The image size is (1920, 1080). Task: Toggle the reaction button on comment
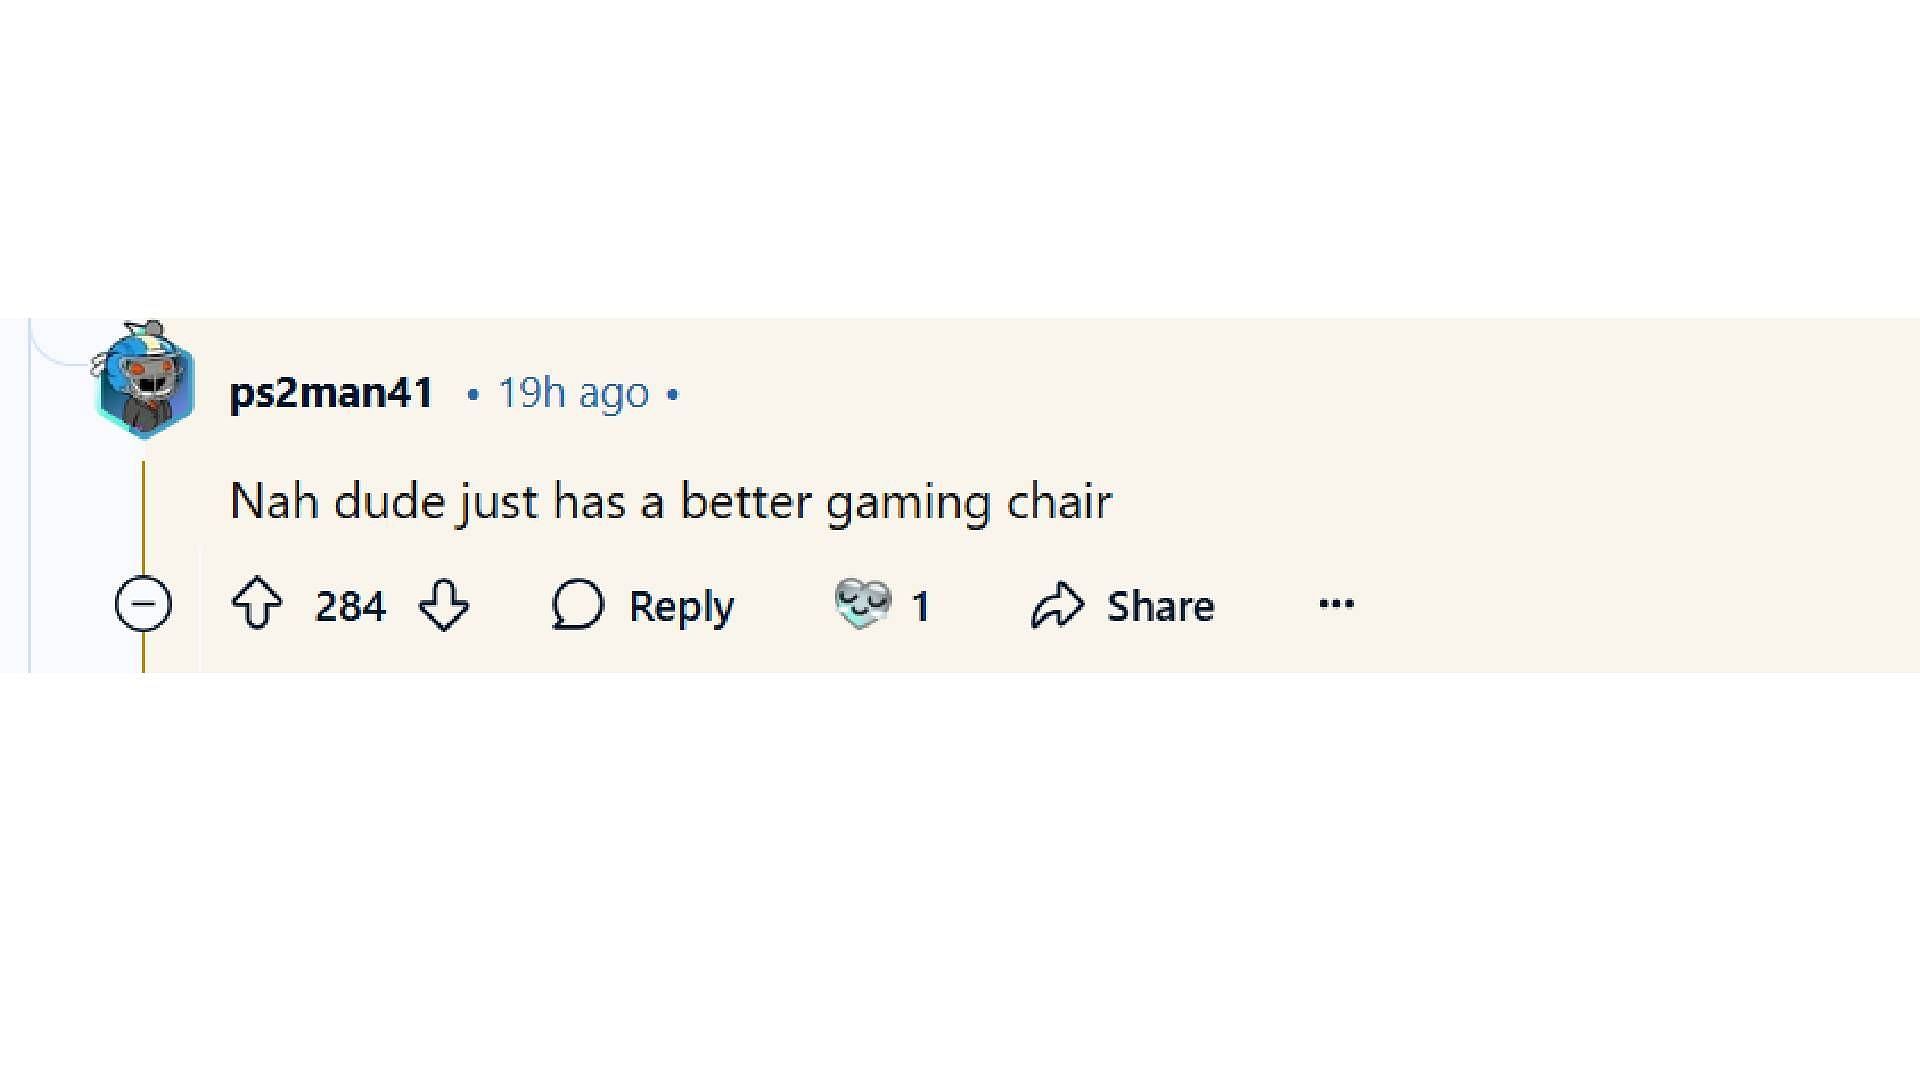(864, 604)
